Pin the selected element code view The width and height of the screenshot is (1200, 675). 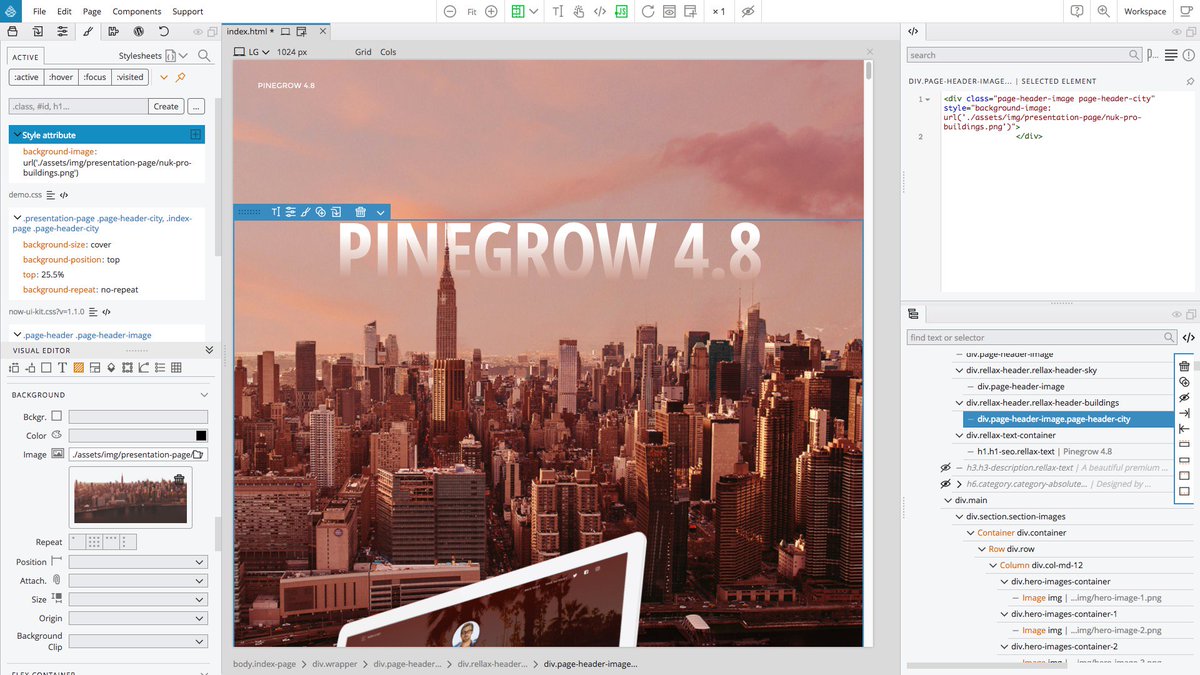click(x=1189, y=81)
